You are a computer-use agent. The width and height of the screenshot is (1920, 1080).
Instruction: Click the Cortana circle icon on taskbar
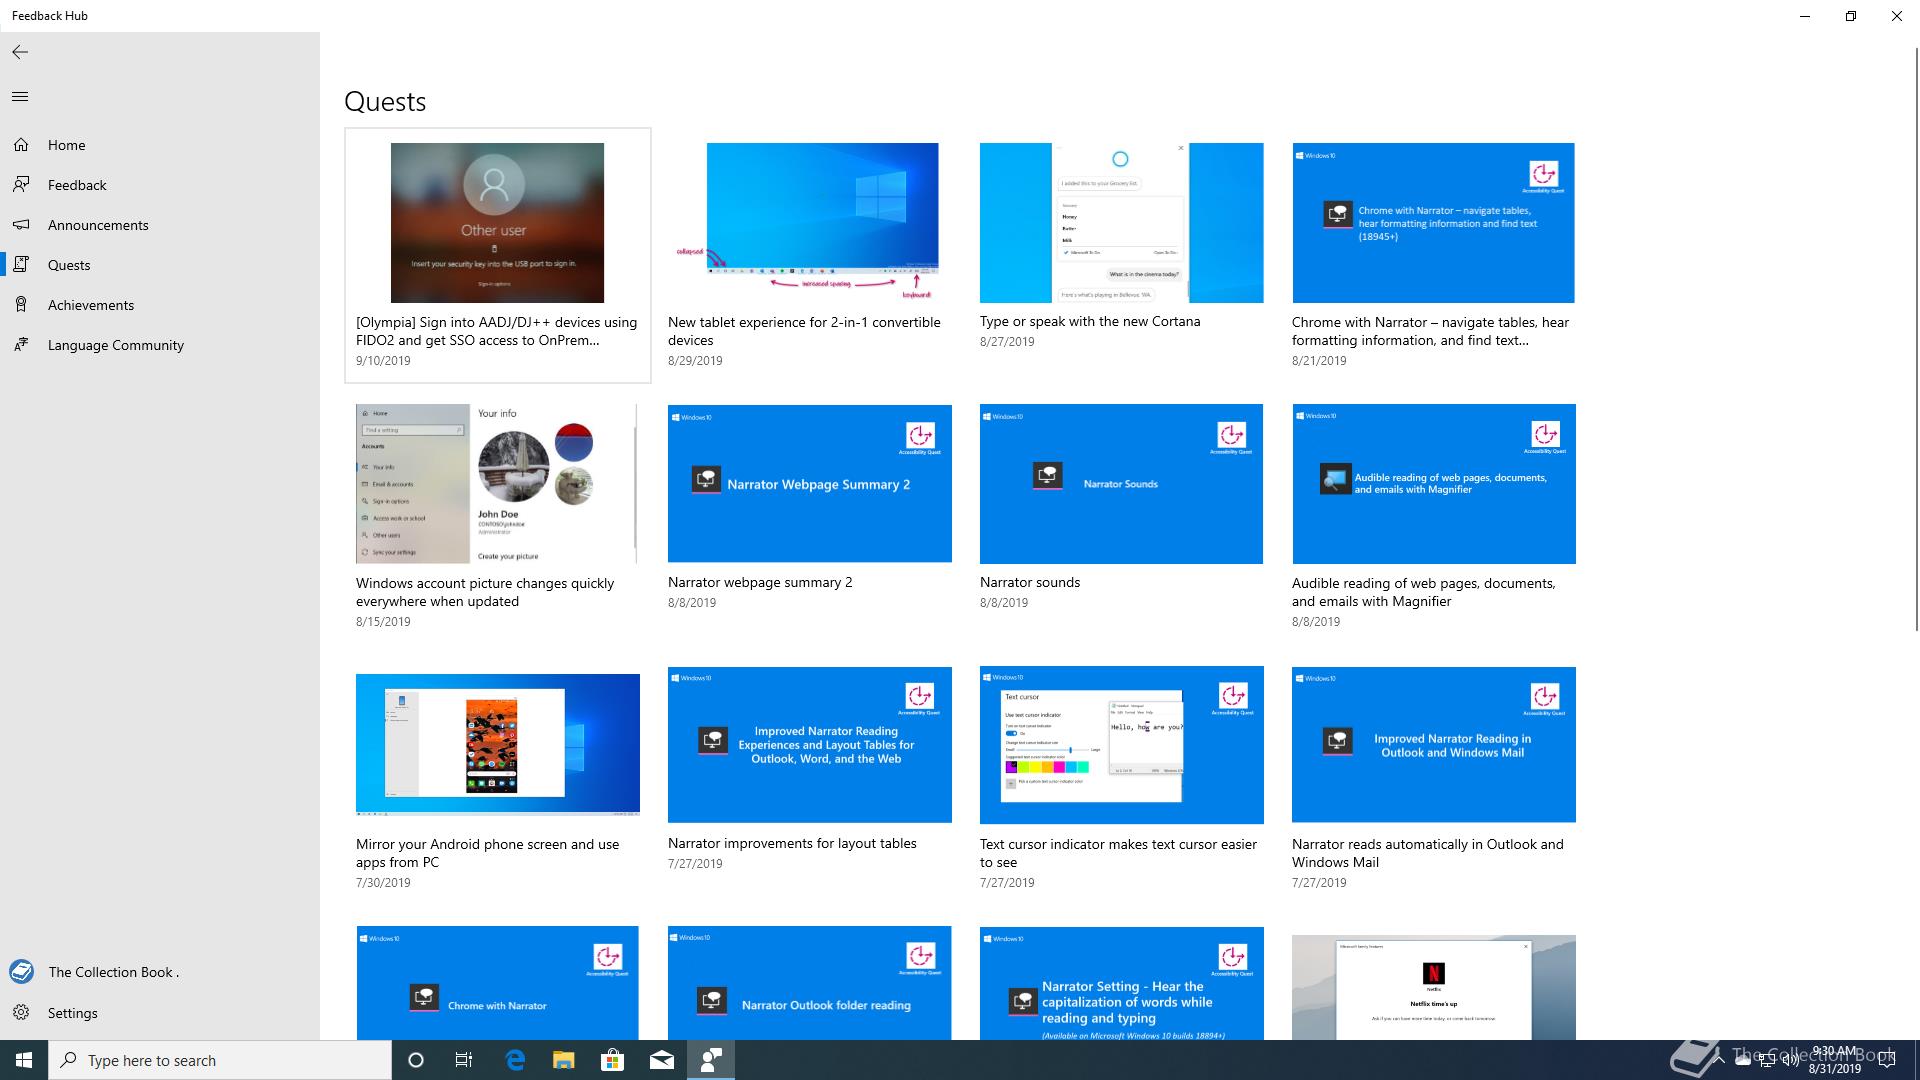point(416,1060)
